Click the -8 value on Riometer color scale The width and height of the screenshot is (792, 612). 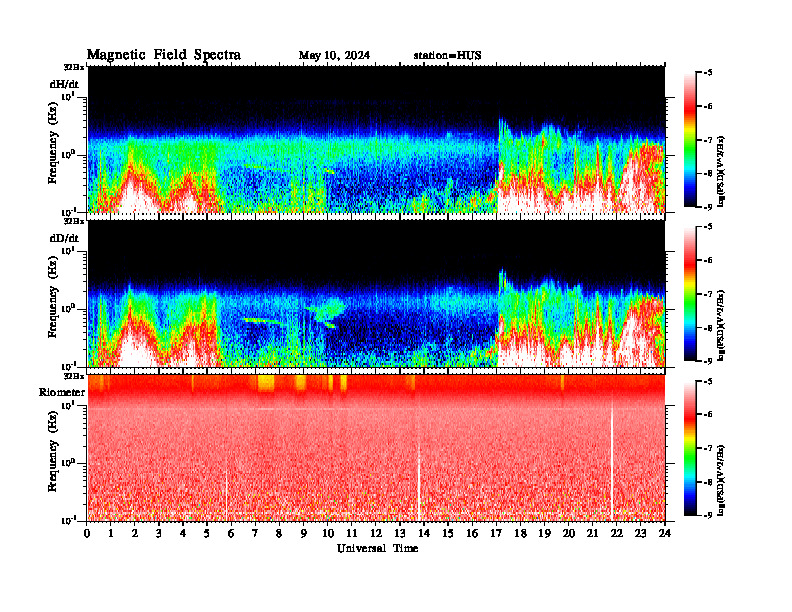[708, 482]
